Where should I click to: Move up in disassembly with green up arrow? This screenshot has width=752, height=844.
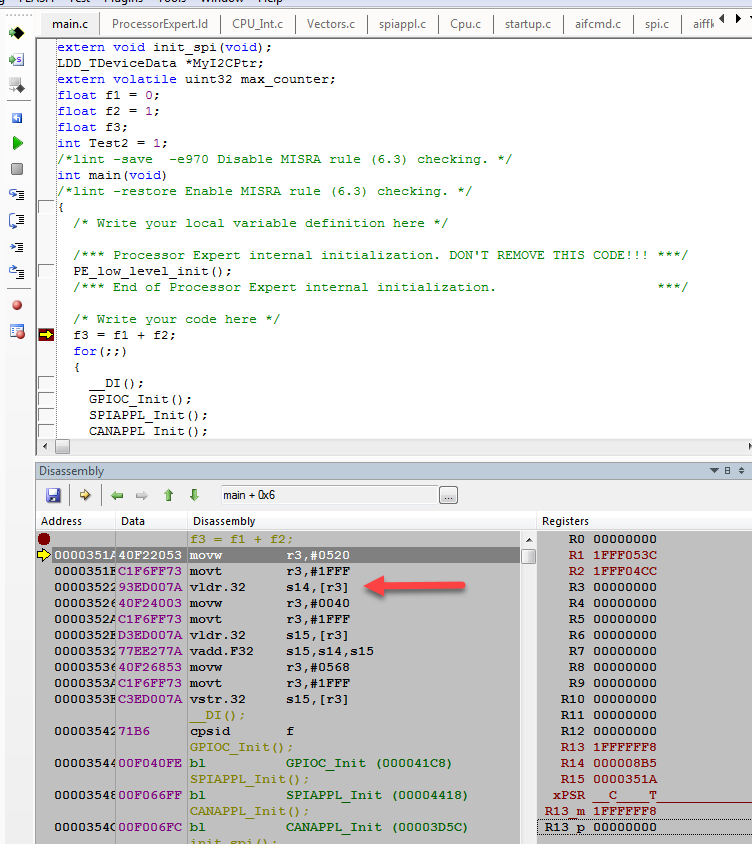tap(168, 495)
